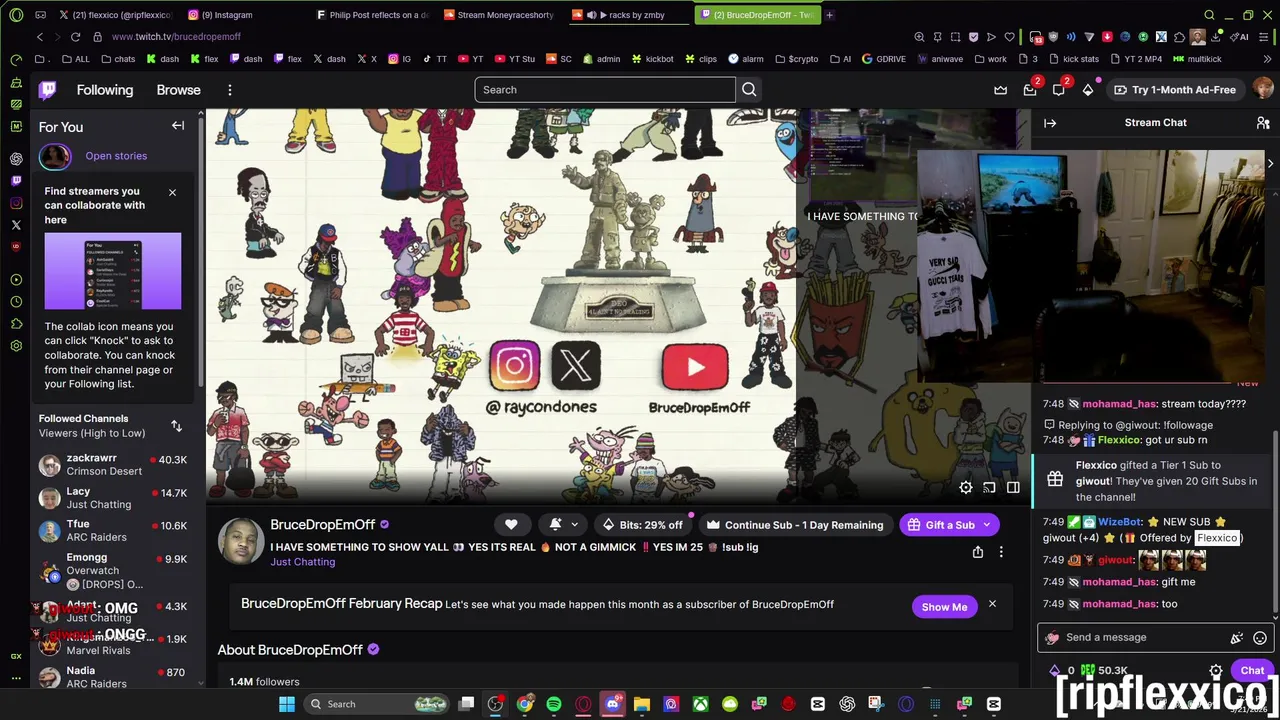Expand the Gift a Sub chevron
The width and height of the screenshot is (1280, 720).
coord(986,525)
